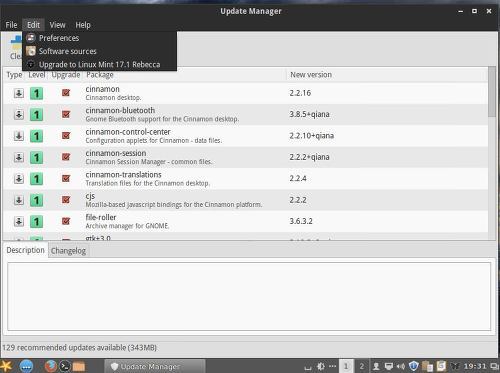Click level 1 badge of cinnamon row
This screenshot has width=500, height=373.
36,93
